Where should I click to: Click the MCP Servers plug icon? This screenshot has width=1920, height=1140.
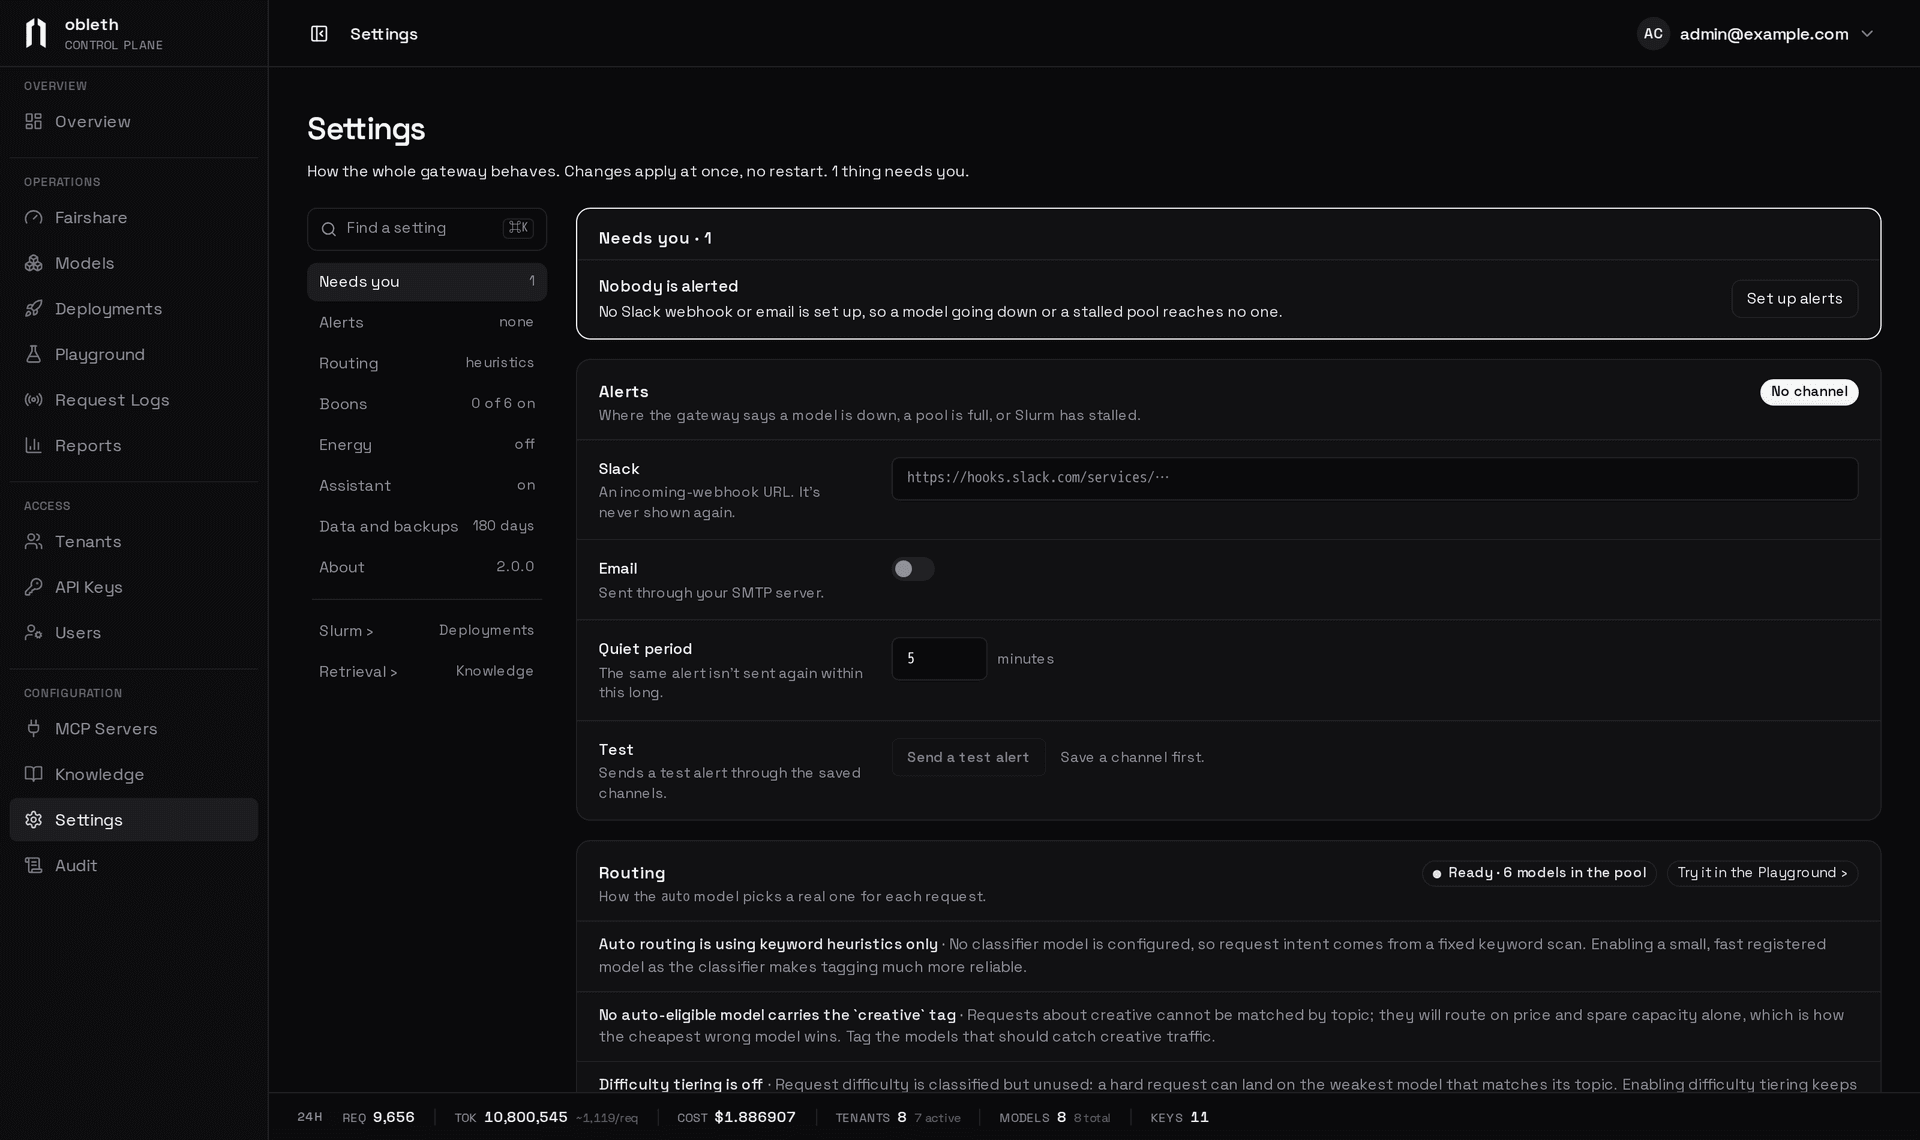(34, 728)
